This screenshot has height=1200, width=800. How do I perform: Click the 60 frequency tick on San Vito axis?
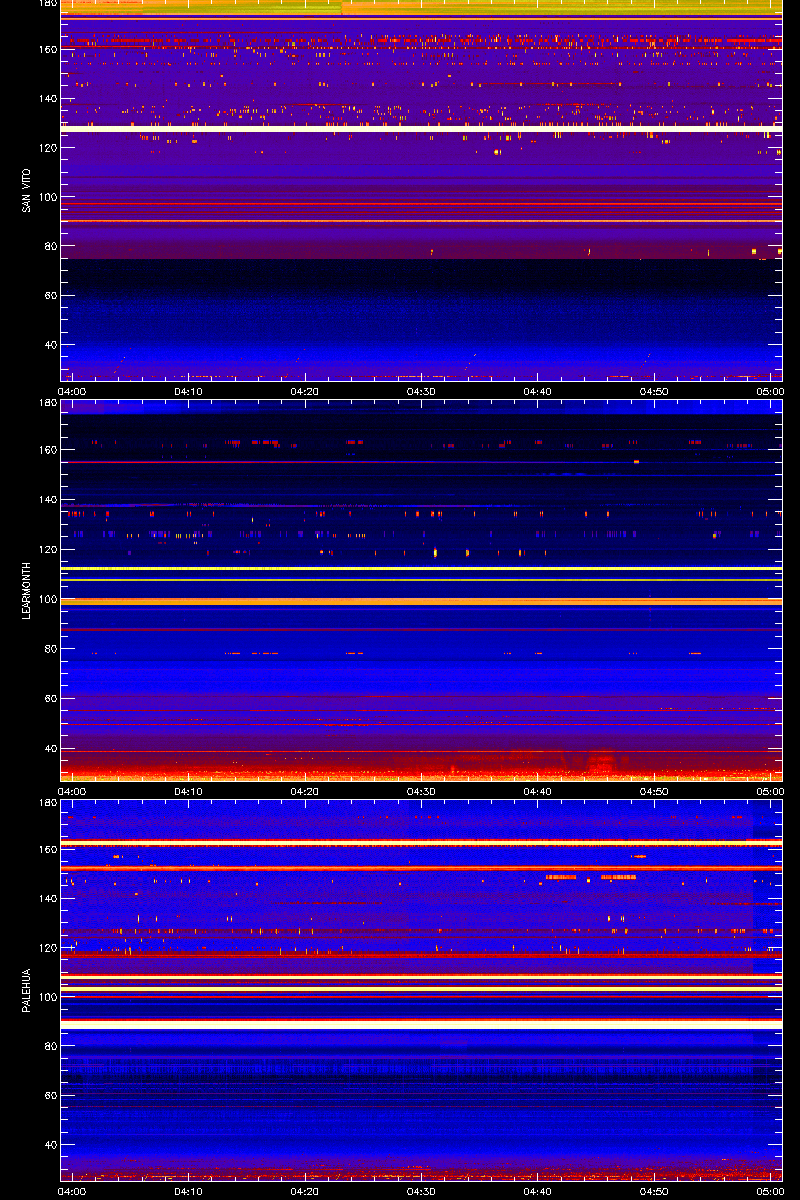click(50, 295)
